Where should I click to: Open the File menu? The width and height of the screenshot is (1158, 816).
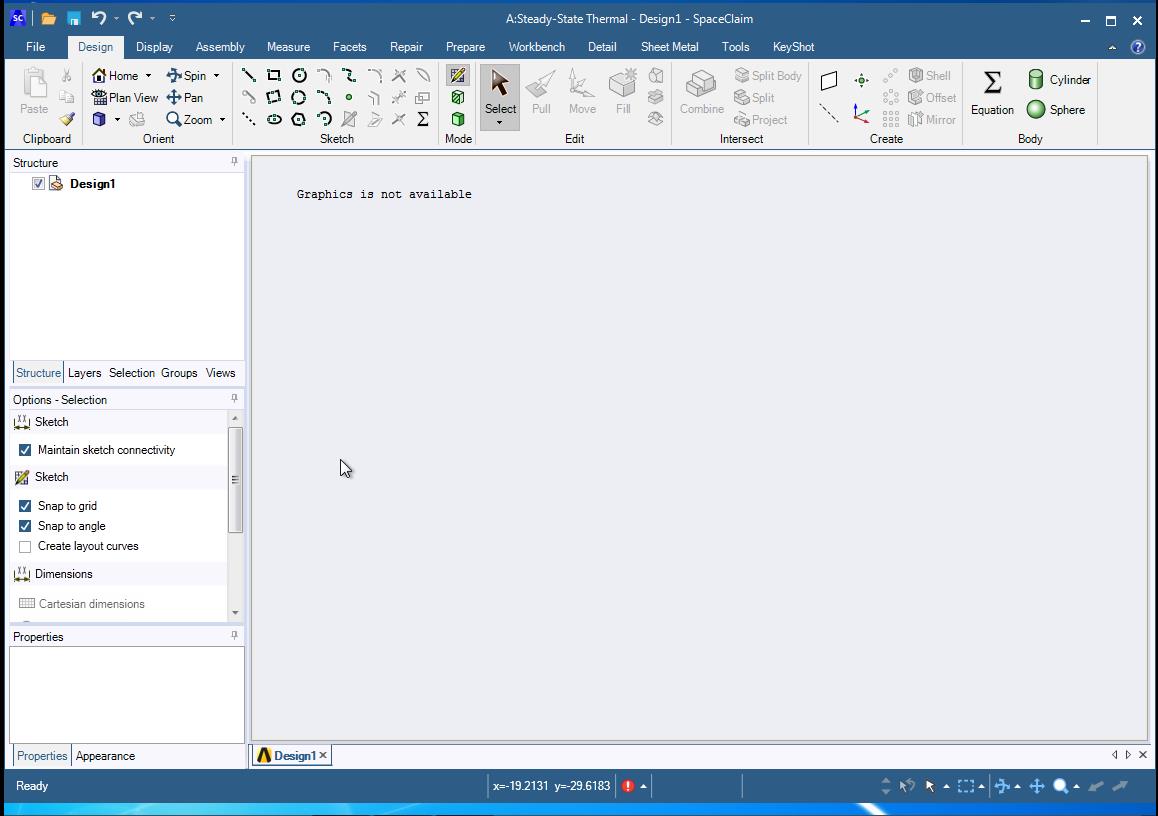[x=35, y=47]
